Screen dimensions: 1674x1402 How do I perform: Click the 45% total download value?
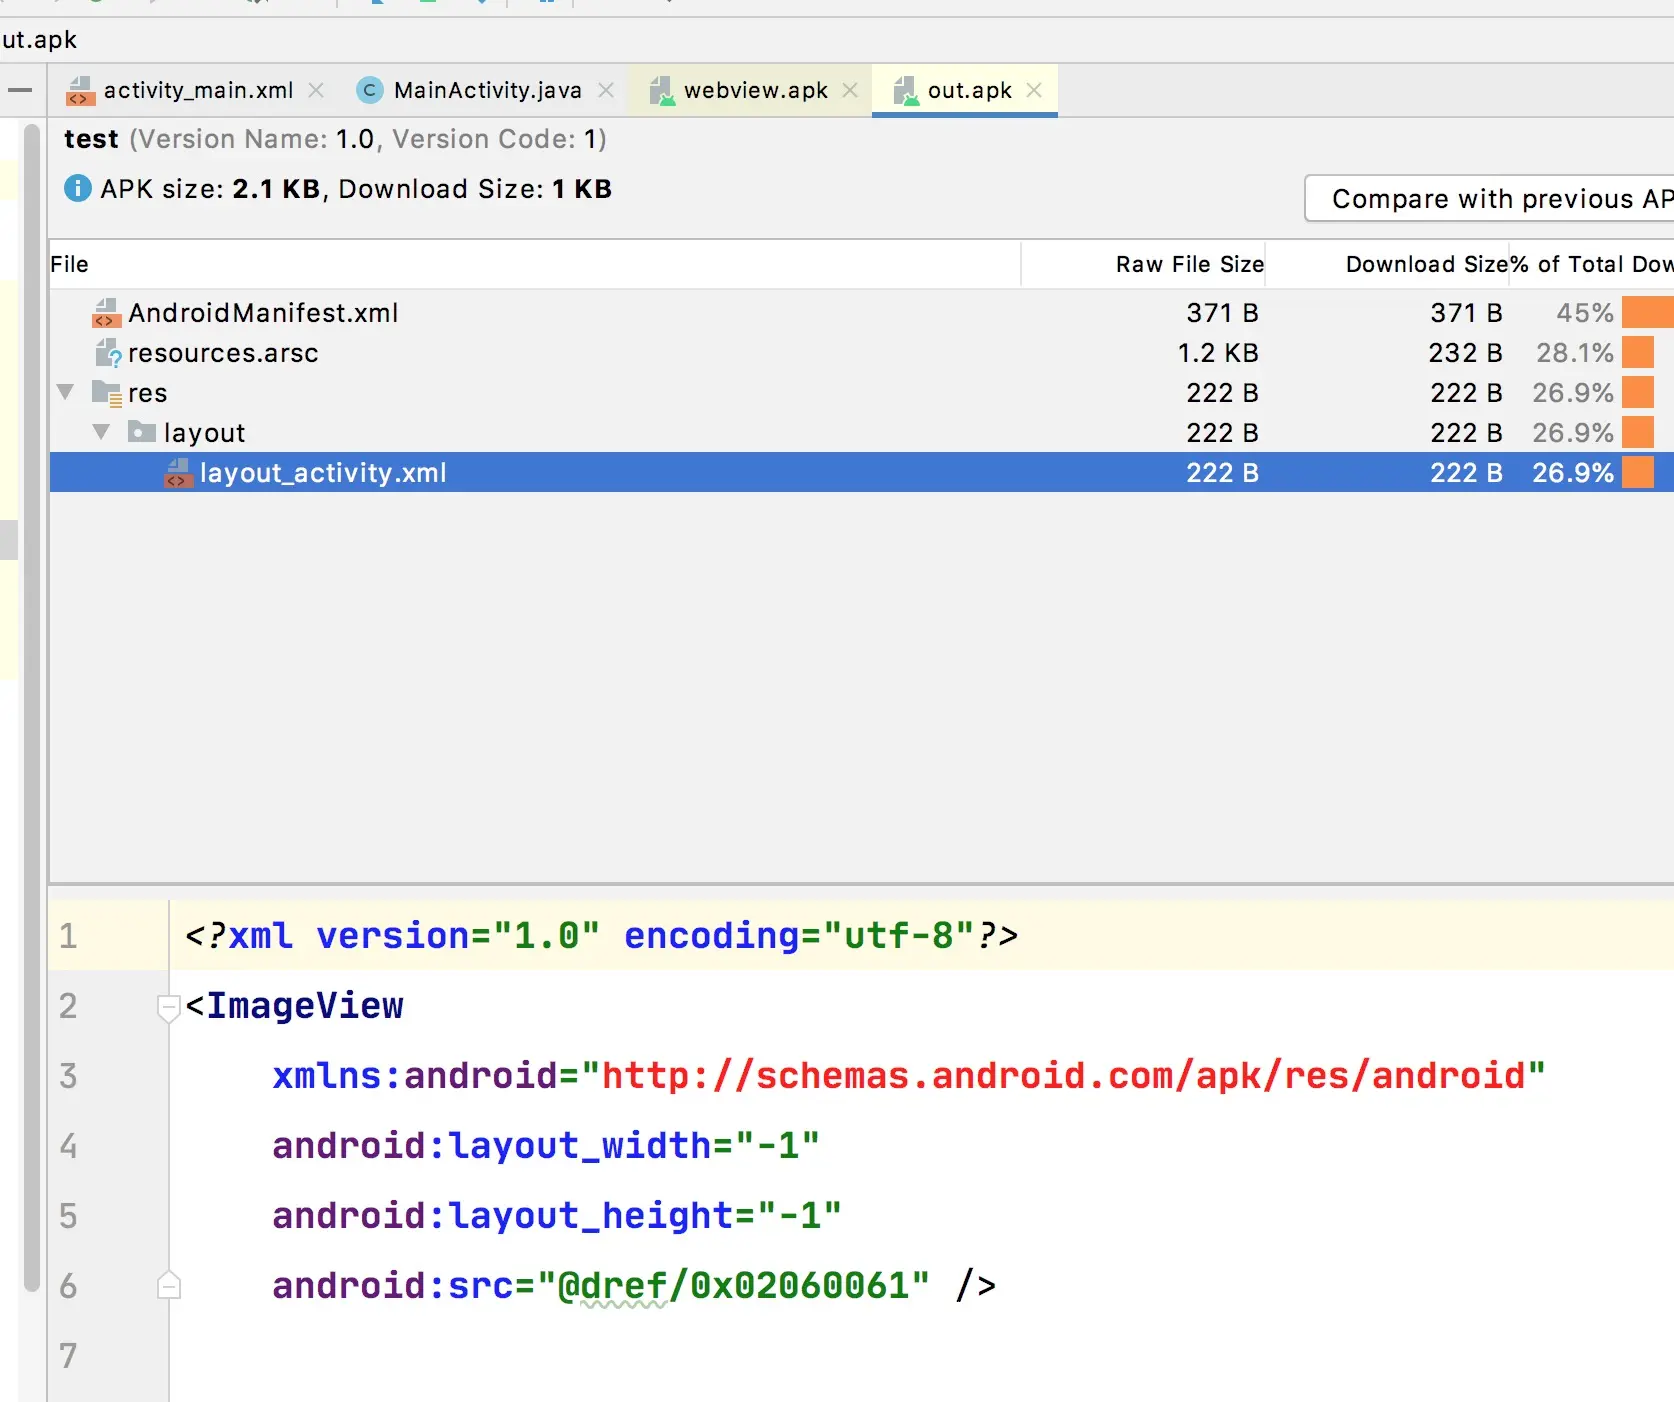pos(1585,313)
